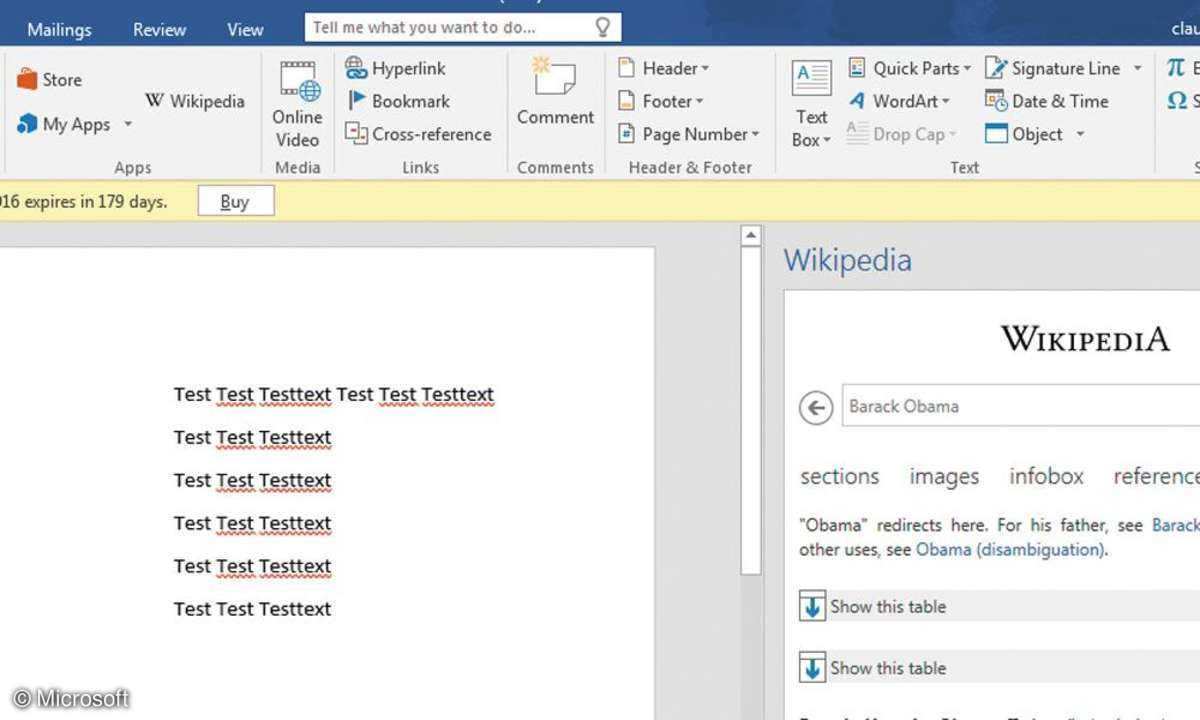Click the lightbulb icon in Tell me box
The height and width of the screenshot is (720, 1200).
click(602, 27)
